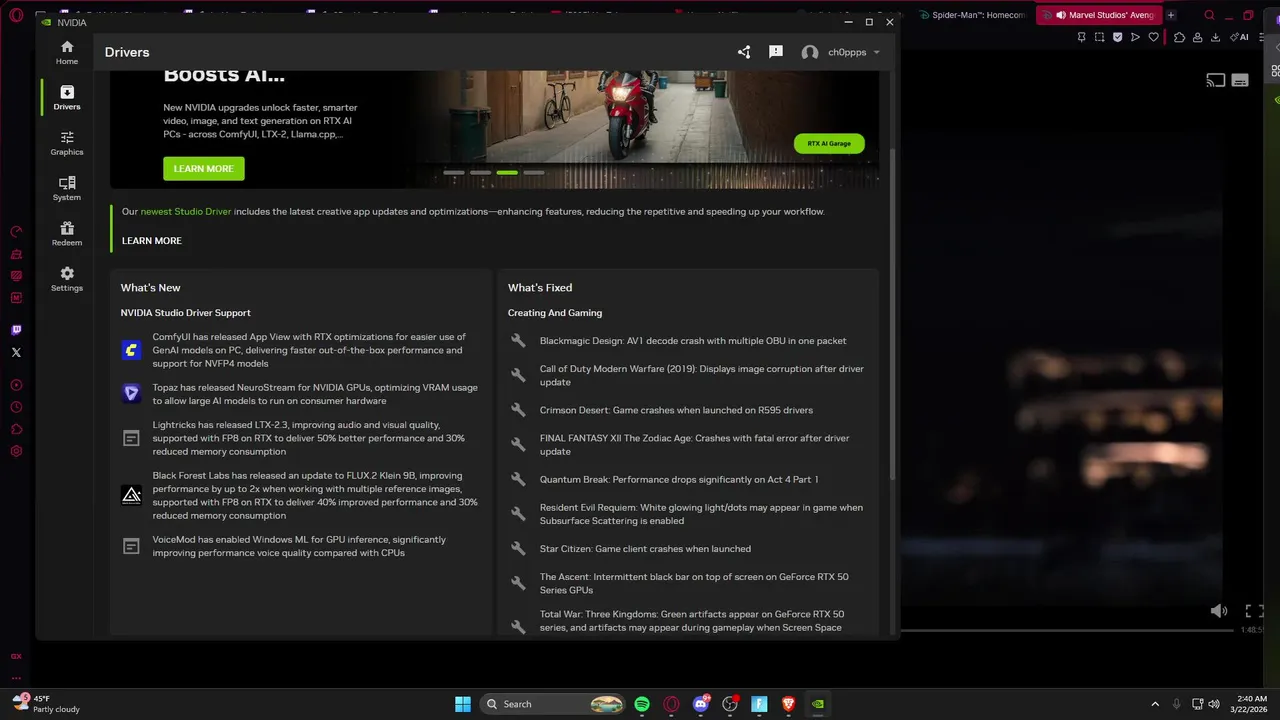Expand the ch0ppps account dropdown arrow
Image resolution: width=1280 pixels, height=720 pixels.
click(877, 53)
